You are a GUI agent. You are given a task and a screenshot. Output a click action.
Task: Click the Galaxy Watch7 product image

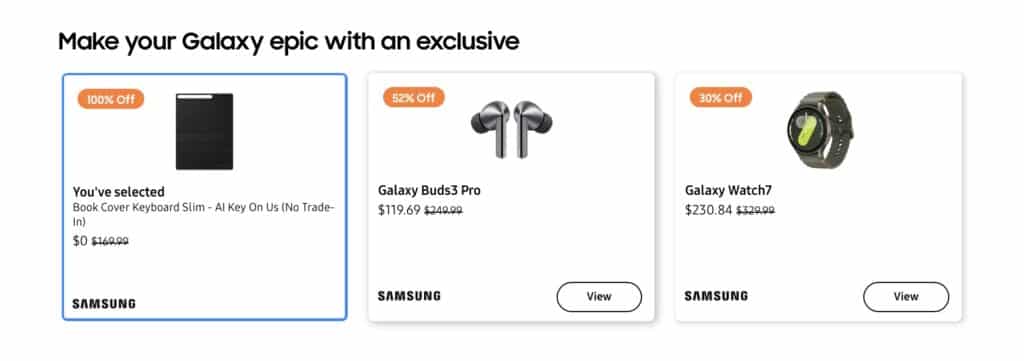(819, 130)
